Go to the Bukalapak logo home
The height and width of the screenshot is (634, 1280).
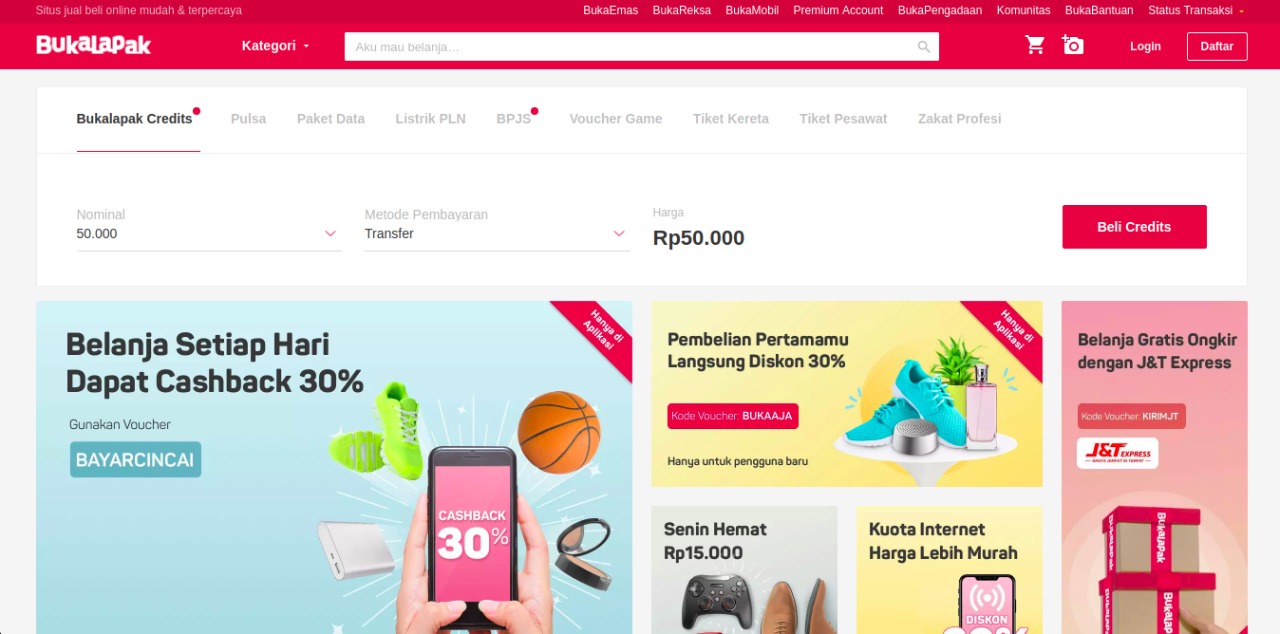point(93,45)
